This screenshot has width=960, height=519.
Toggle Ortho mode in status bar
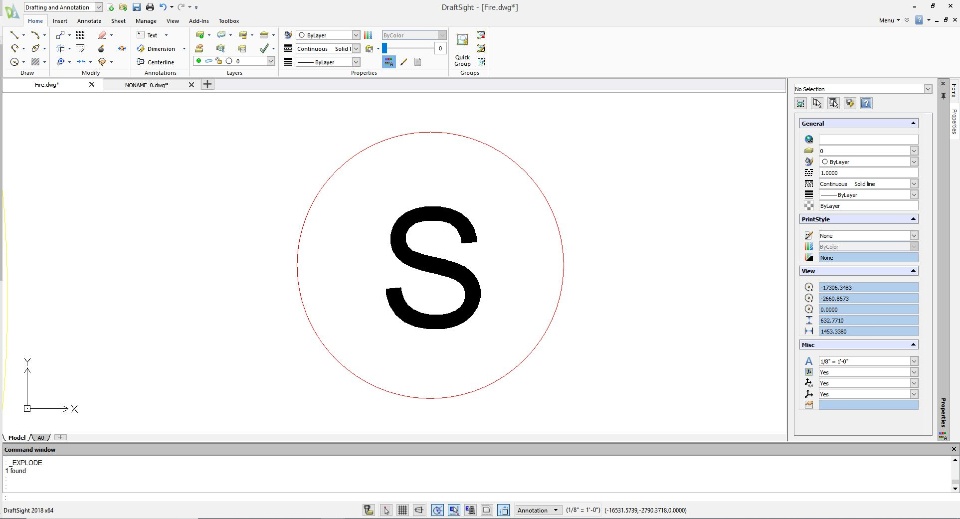[x=420, y=510]
